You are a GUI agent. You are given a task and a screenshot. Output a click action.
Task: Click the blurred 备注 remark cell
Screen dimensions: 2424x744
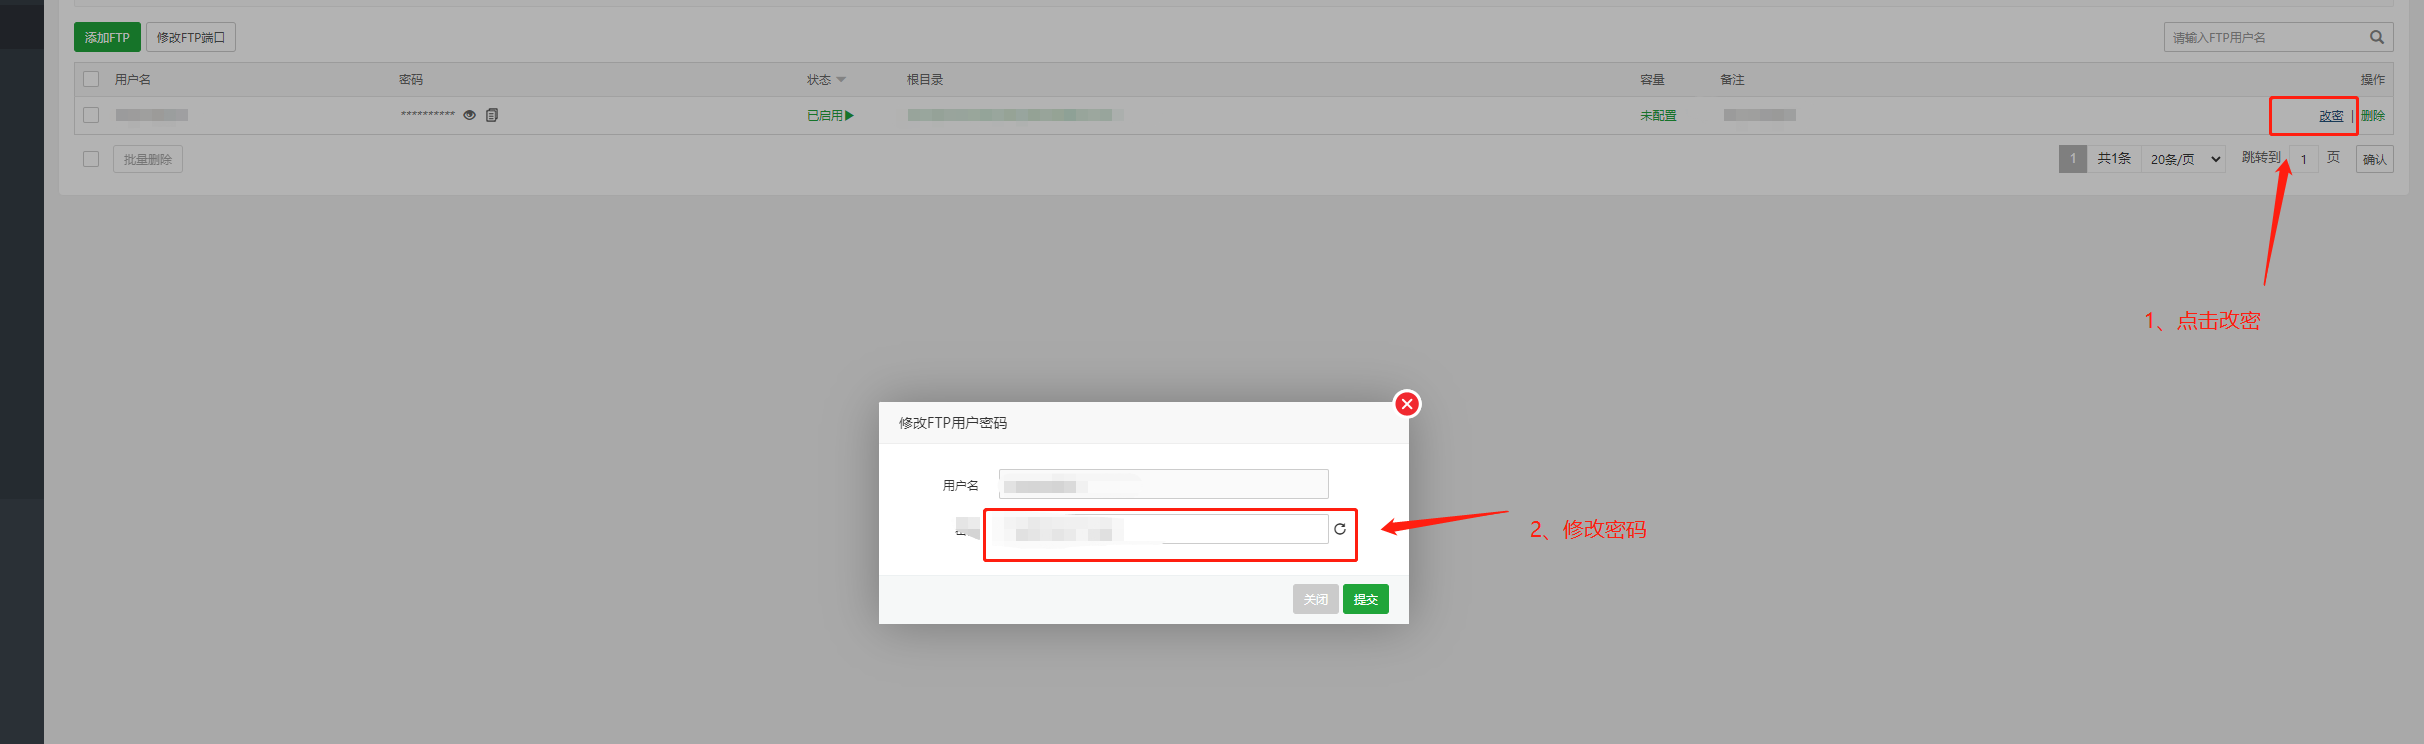[x=1760, y=115]
